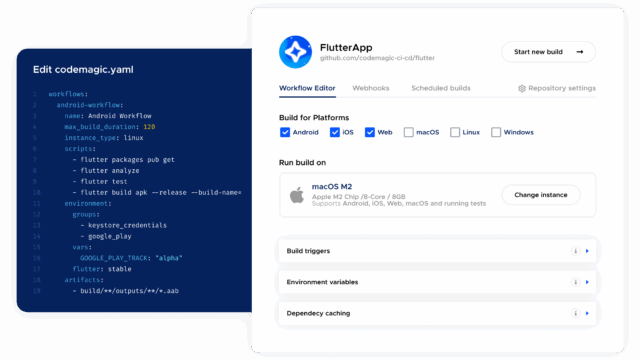640x360 pixels.
Task: Click the Apple logo in macOS M2 card
Action: [297, 195]
